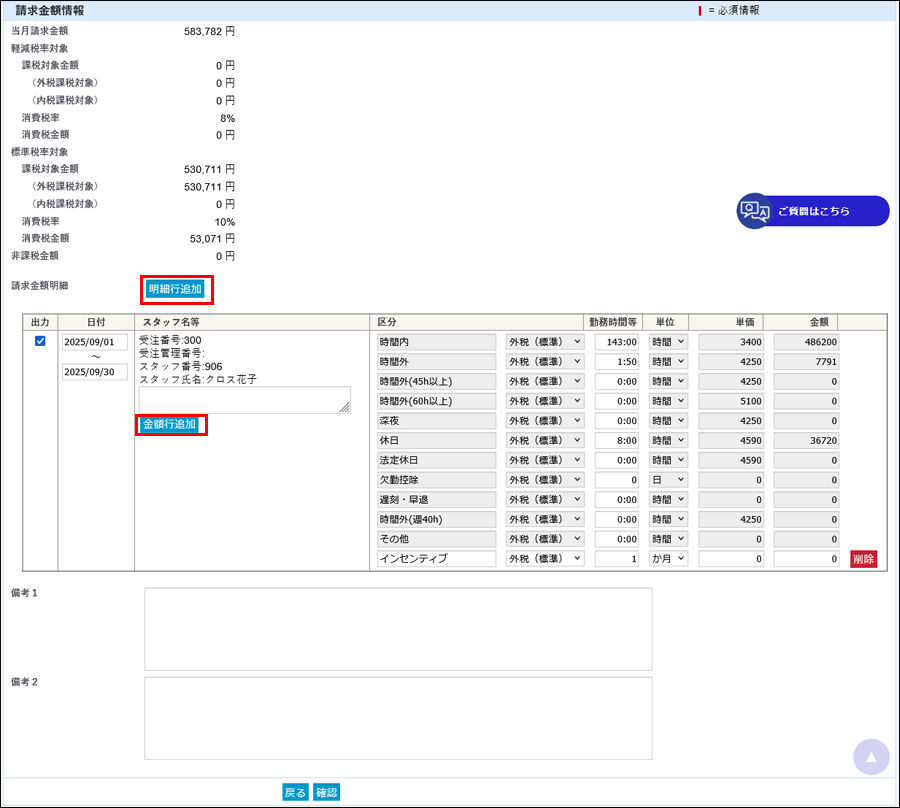Image resolution: width=900 pixels, height=808 pixels.
Task: Click work hours field showing 1:50
Action: (616, 362)
